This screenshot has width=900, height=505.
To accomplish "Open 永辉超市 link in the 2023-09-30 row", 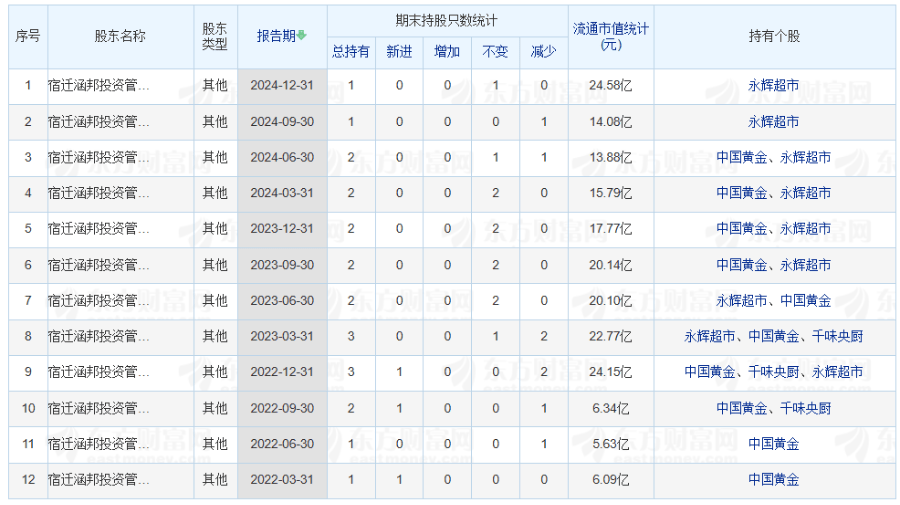I will pos(806,265).
